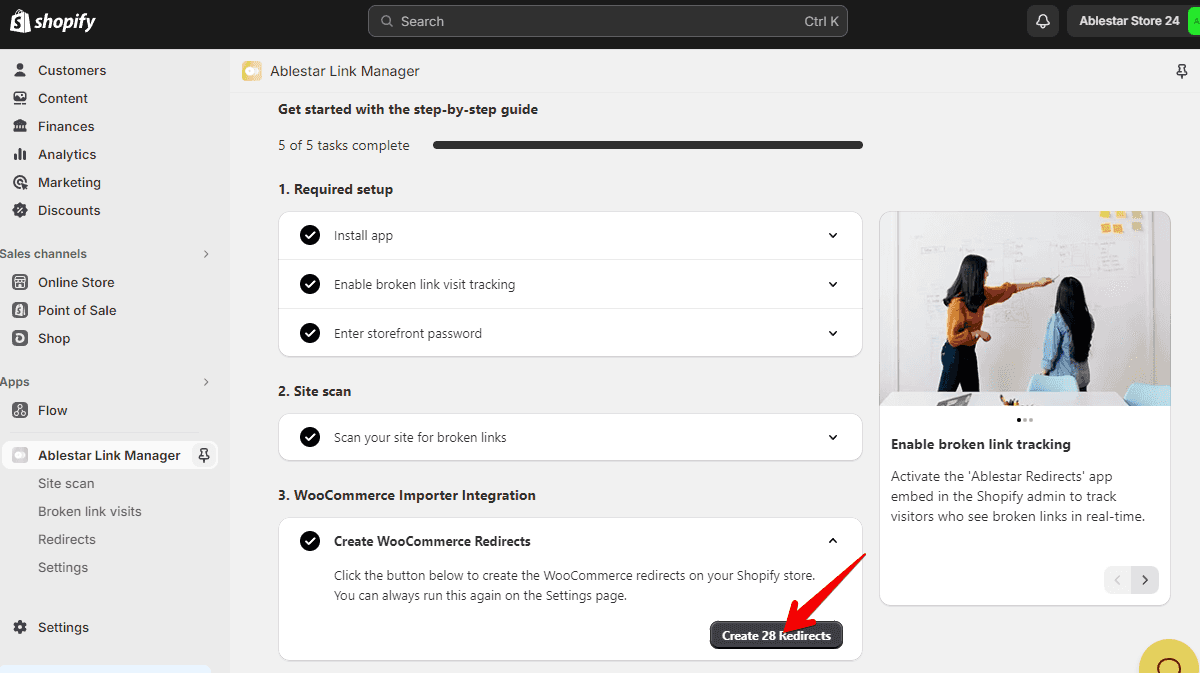Image resolution: width=1200 pixels, height=673 pixels.
Task: Click the Marketing target icon
Action: pyautogui.click(x=20, y=182)
